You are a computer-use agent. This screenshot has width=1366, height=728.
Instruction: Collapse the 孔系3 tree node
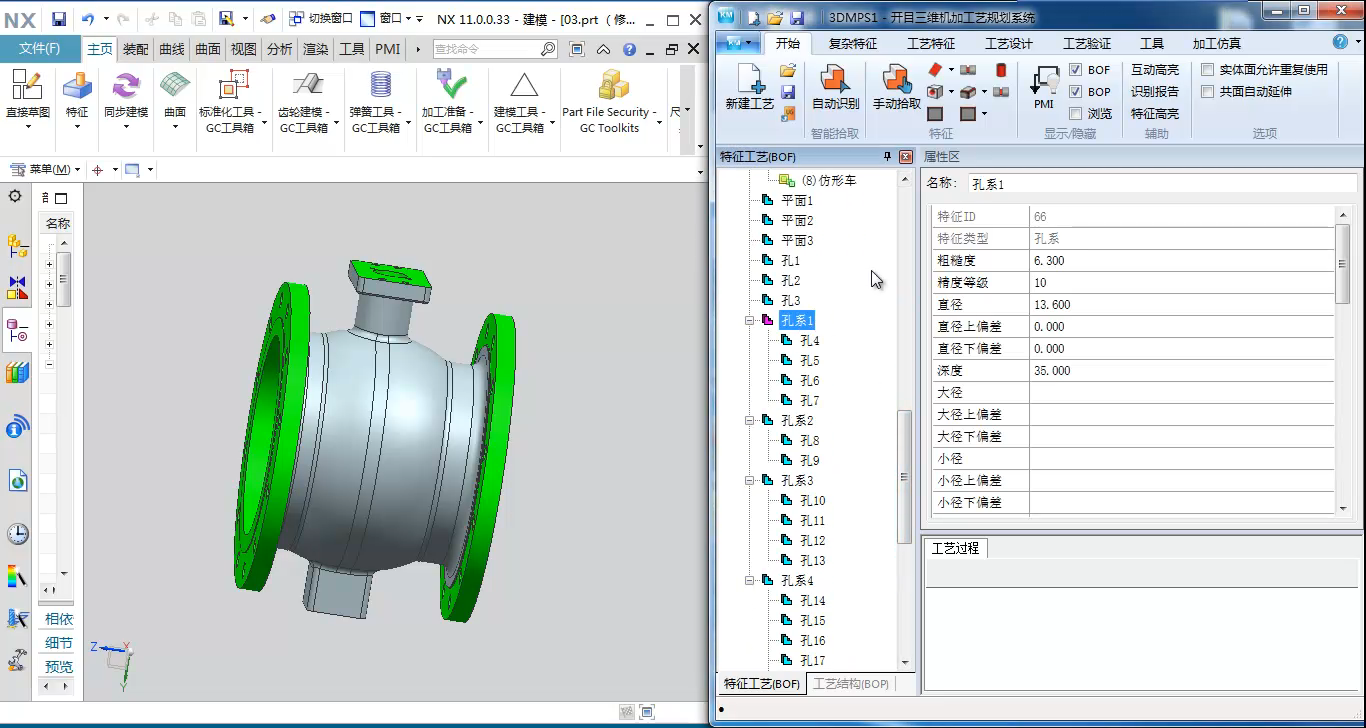tap(749, 481)
